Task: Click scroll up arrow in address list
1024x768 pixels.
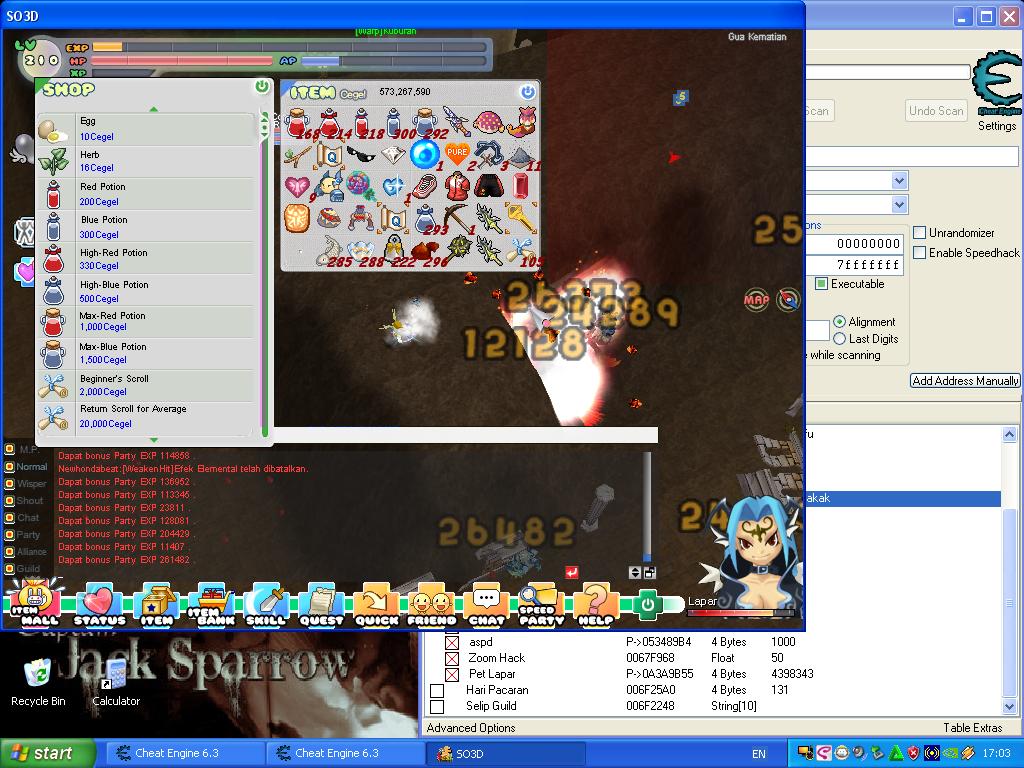Action: pyautogui.click(x=1009, y=434)
